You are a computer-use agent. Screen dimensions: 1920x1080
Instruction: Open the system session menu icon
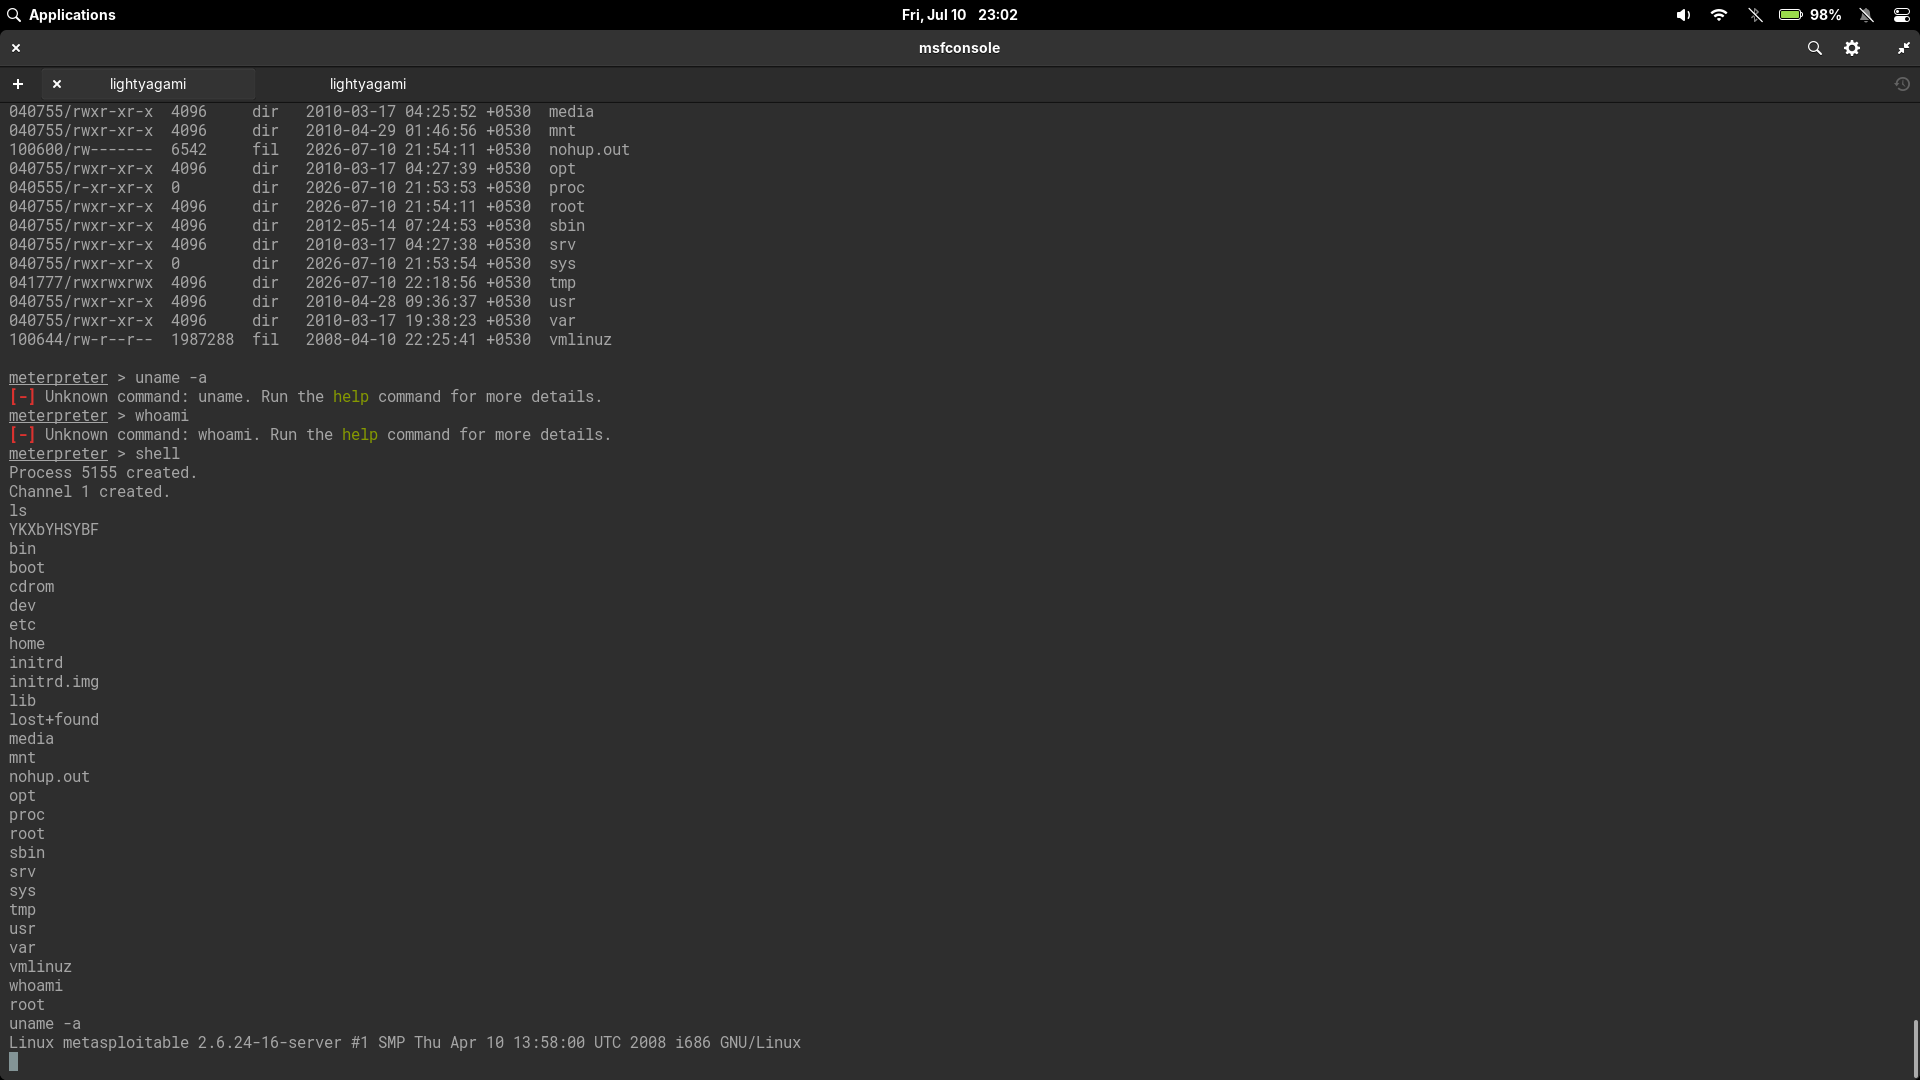click(x=1901, y=15)
